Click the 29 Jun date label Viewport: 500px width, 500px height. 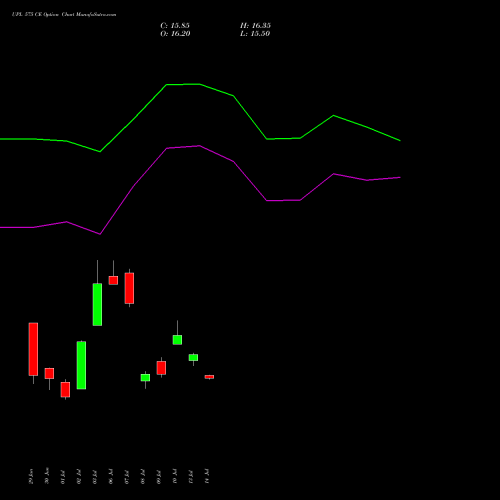(x=31, y=476)
